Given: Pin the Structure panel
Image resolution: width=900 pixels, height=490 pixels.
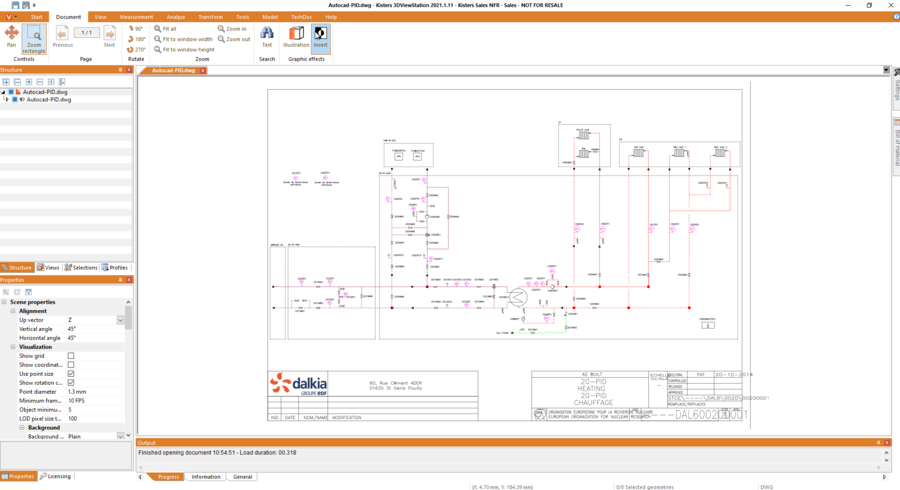Looking at the screenshot, I should pyautogui.click(x=121, y=70).
